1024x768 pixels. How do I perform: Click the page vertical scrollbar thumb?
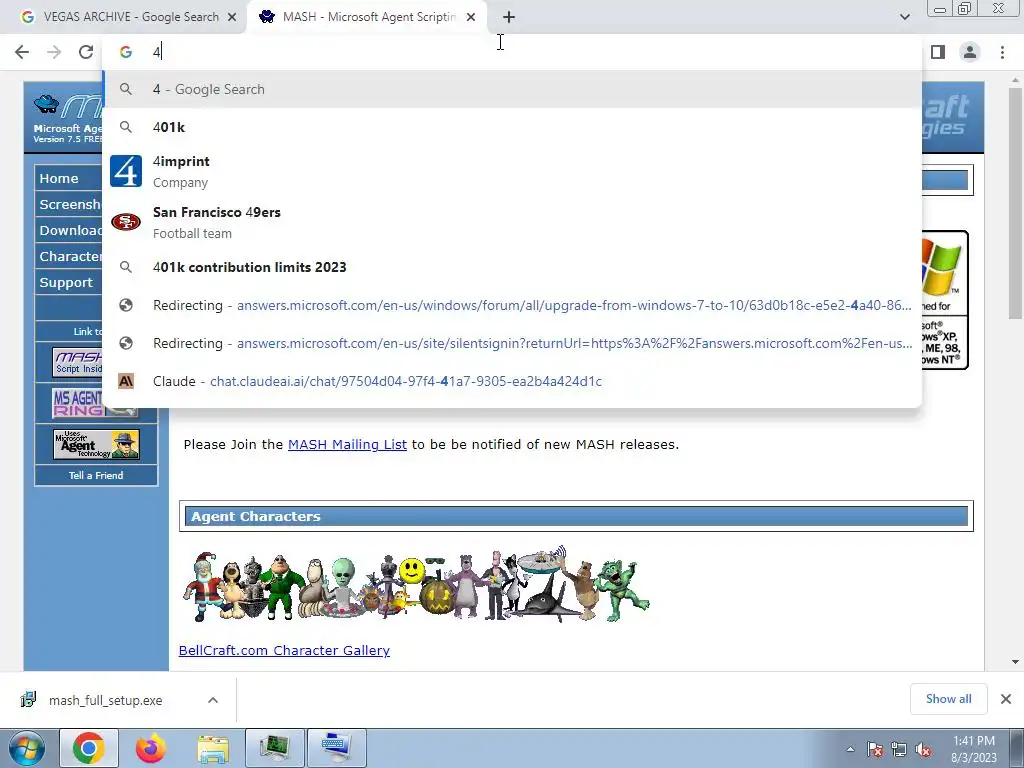[x=1015, y=204]
